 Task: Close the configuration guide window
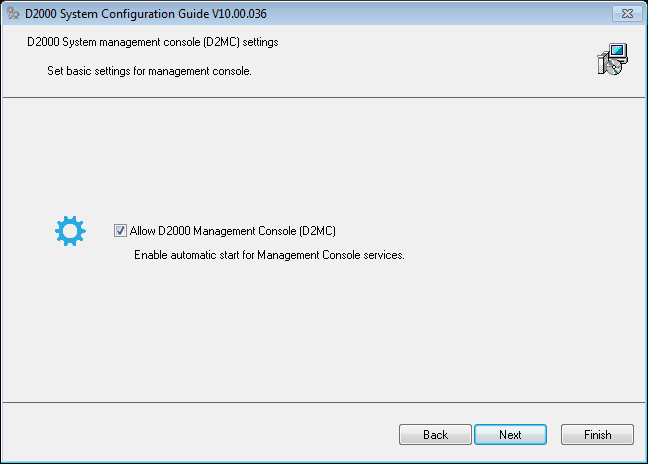coord(625,13)
